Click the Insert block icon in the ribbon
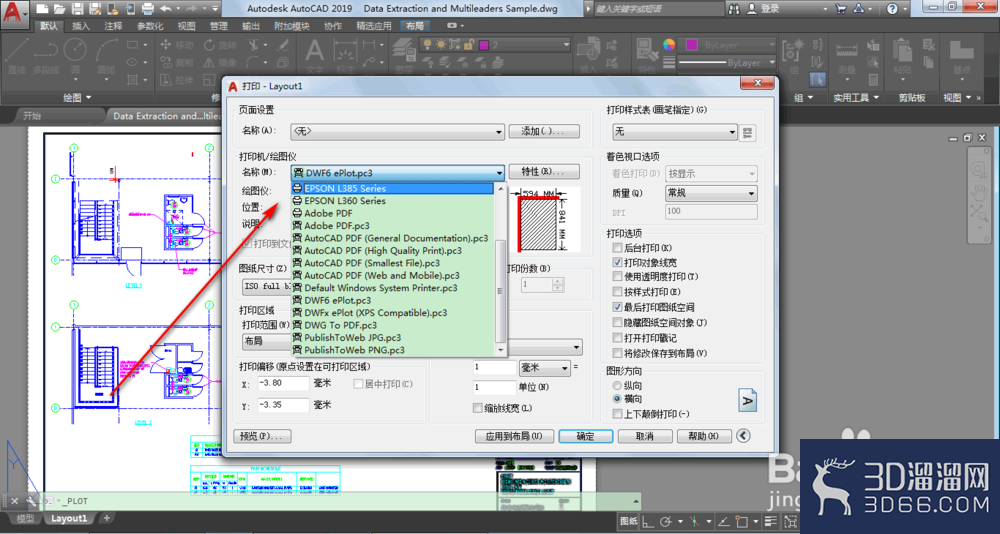1000x534 pixels. pos(588,56)
